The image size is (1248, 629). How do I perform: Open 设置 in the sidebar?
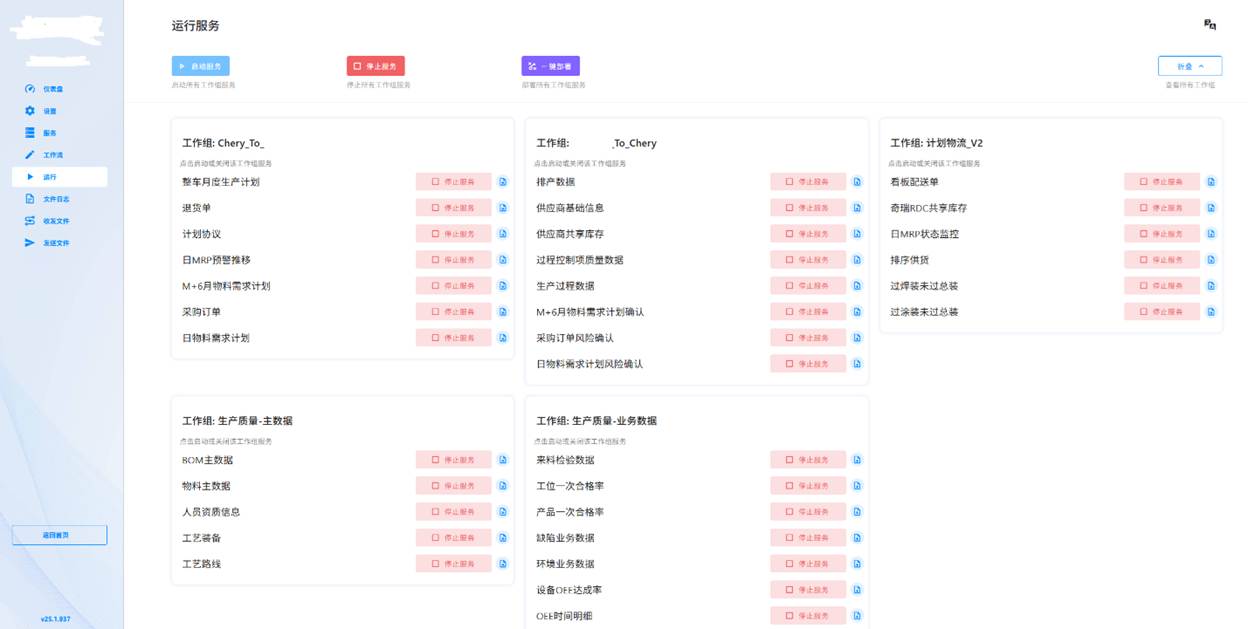coord(59,111)
